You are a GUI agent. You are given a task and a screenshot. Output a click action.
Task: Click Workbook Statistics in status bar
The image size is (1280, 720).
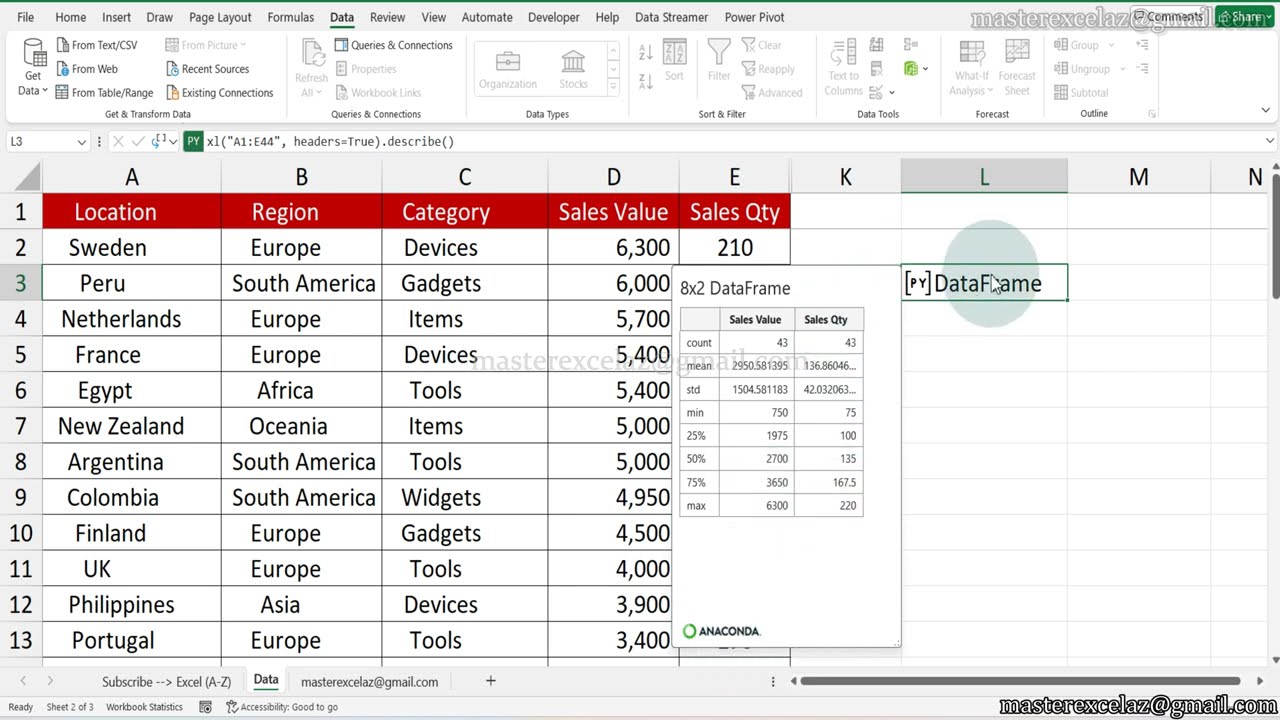[144, 707]
